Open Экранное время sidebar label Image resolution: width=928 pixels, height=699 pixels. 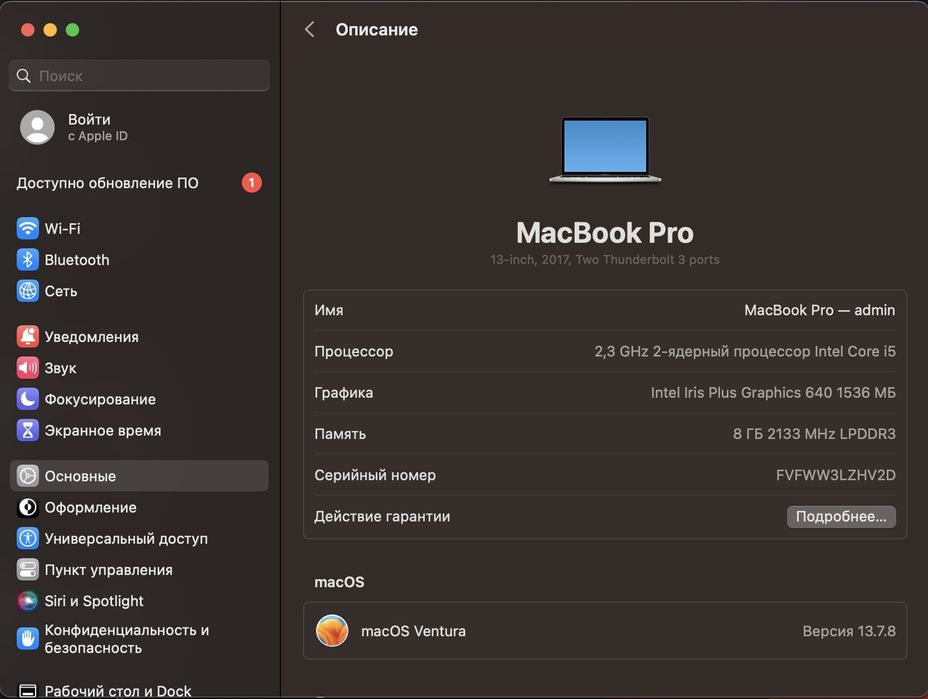tap(103, 430)
